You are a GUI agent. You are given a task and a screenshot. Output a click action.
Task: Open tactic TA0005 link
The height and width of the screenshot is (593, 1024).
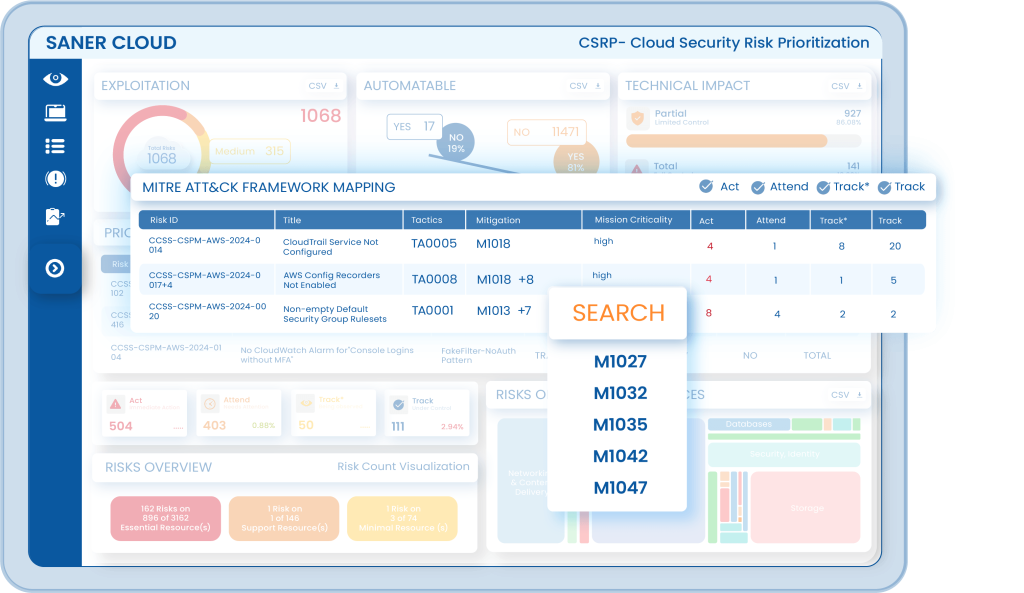(x=434, y=243)
